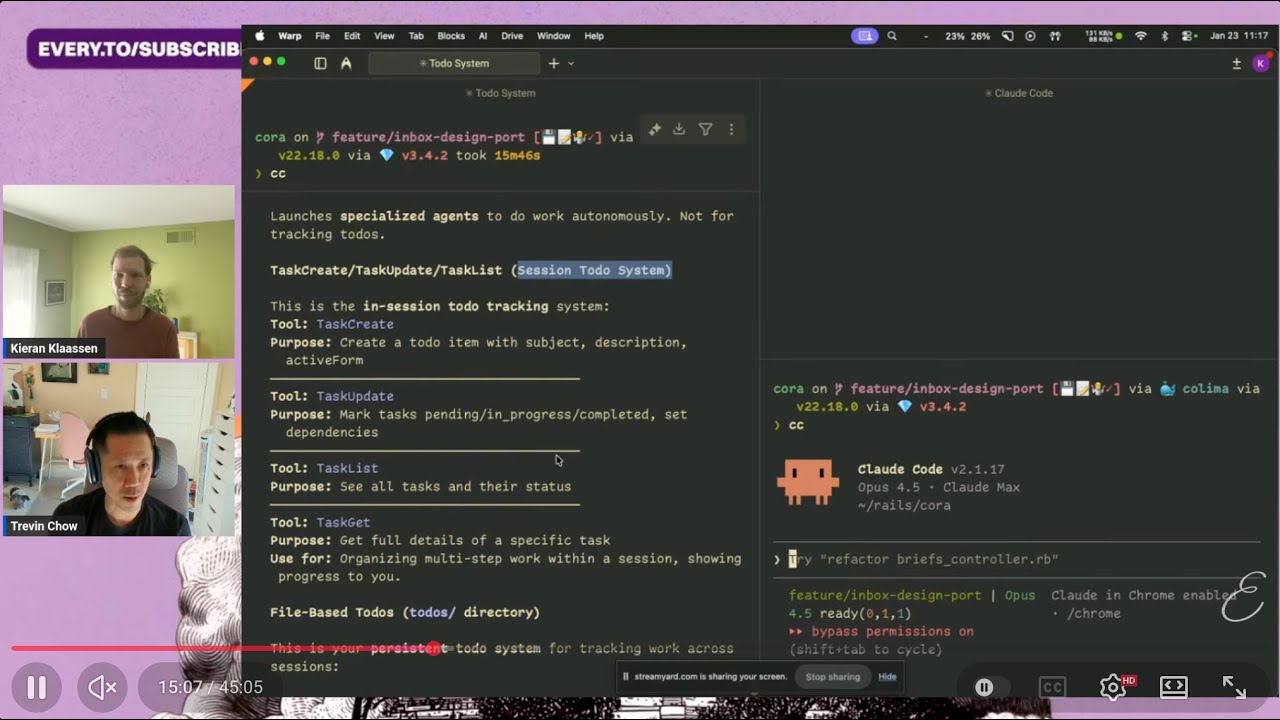
Task: Toggle the autoplay pause switch
Action: point(984,687)
